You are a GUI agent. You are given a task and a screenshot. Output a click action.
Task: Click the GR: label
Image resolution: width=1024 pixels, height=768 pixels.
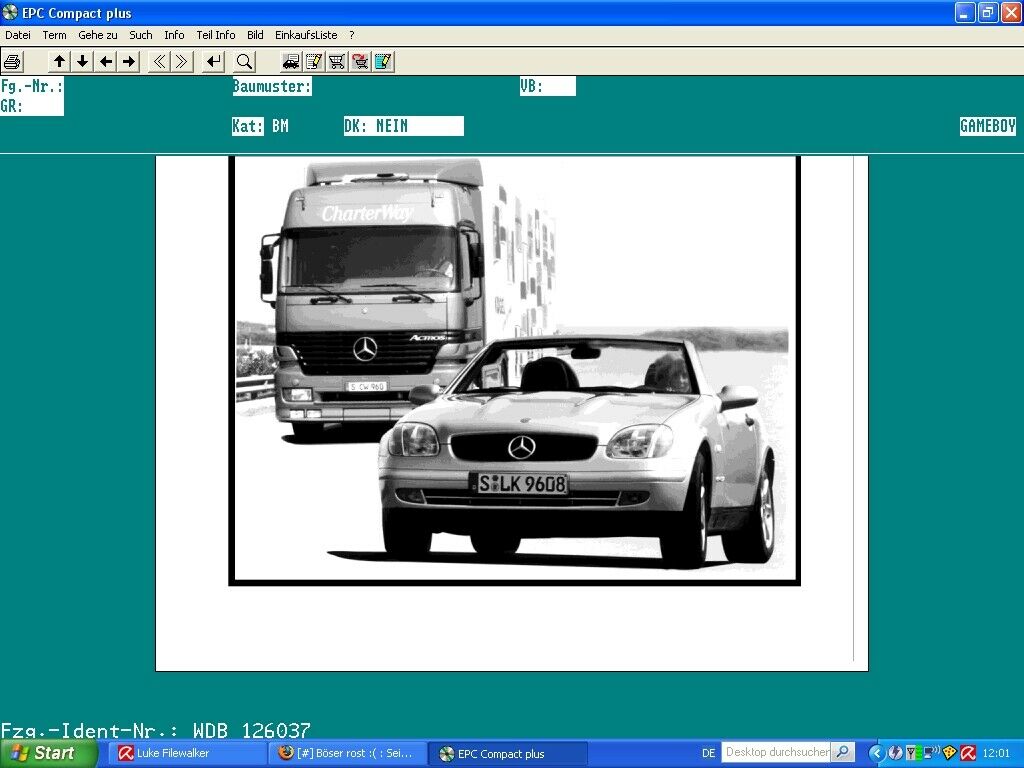[12, 106]
